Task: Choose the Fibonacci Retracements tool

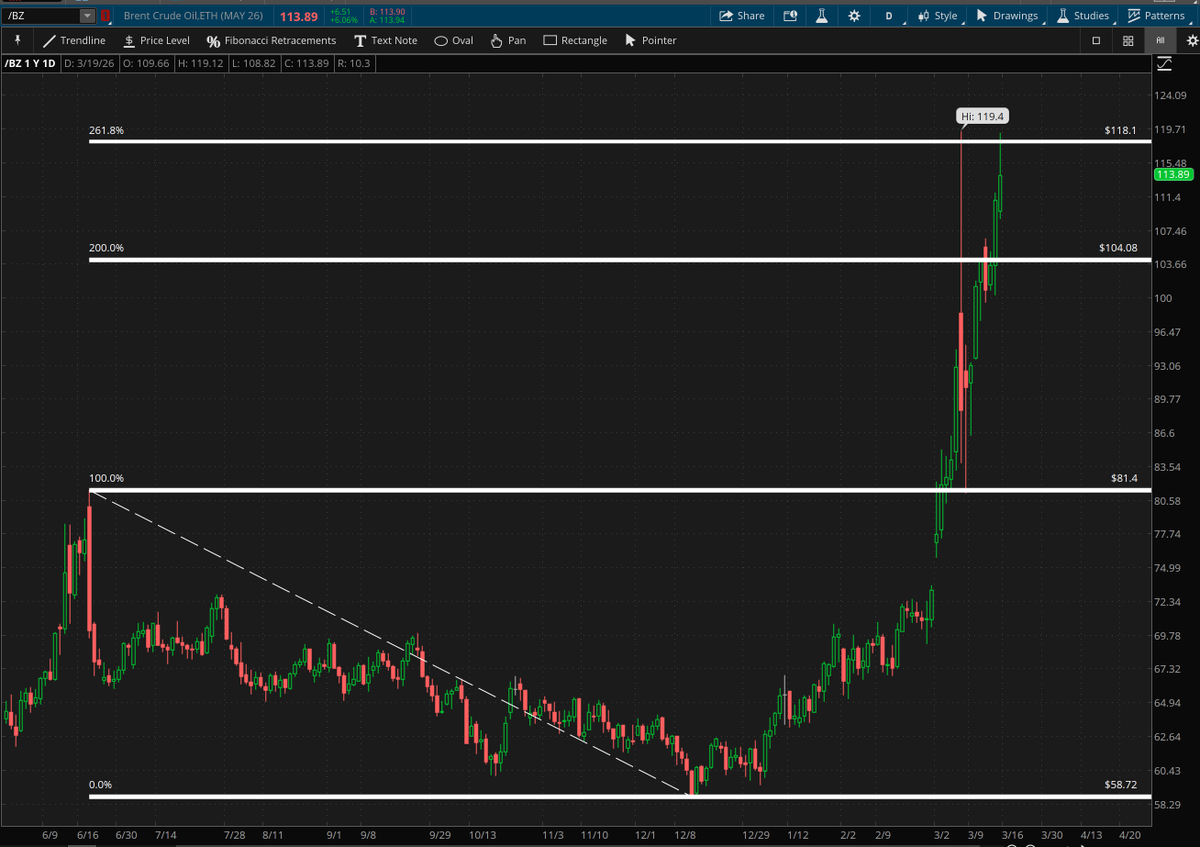Action: [x=272, y=41]
